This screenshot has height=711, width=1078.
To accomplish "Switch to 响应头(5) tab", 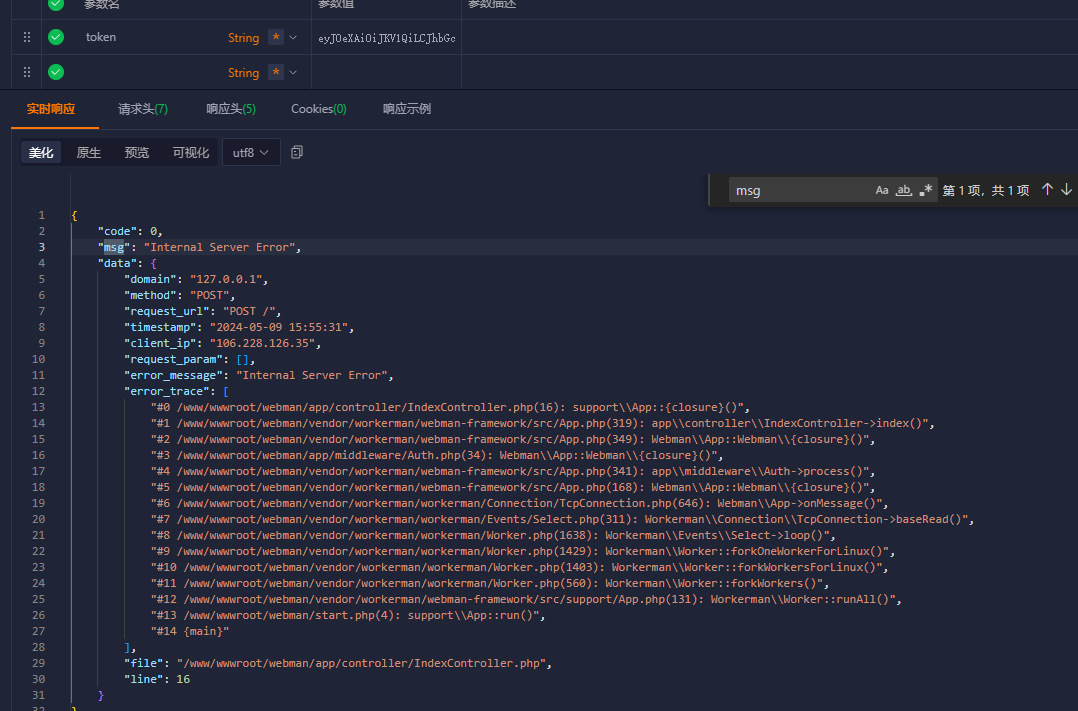I will point(231,109).
